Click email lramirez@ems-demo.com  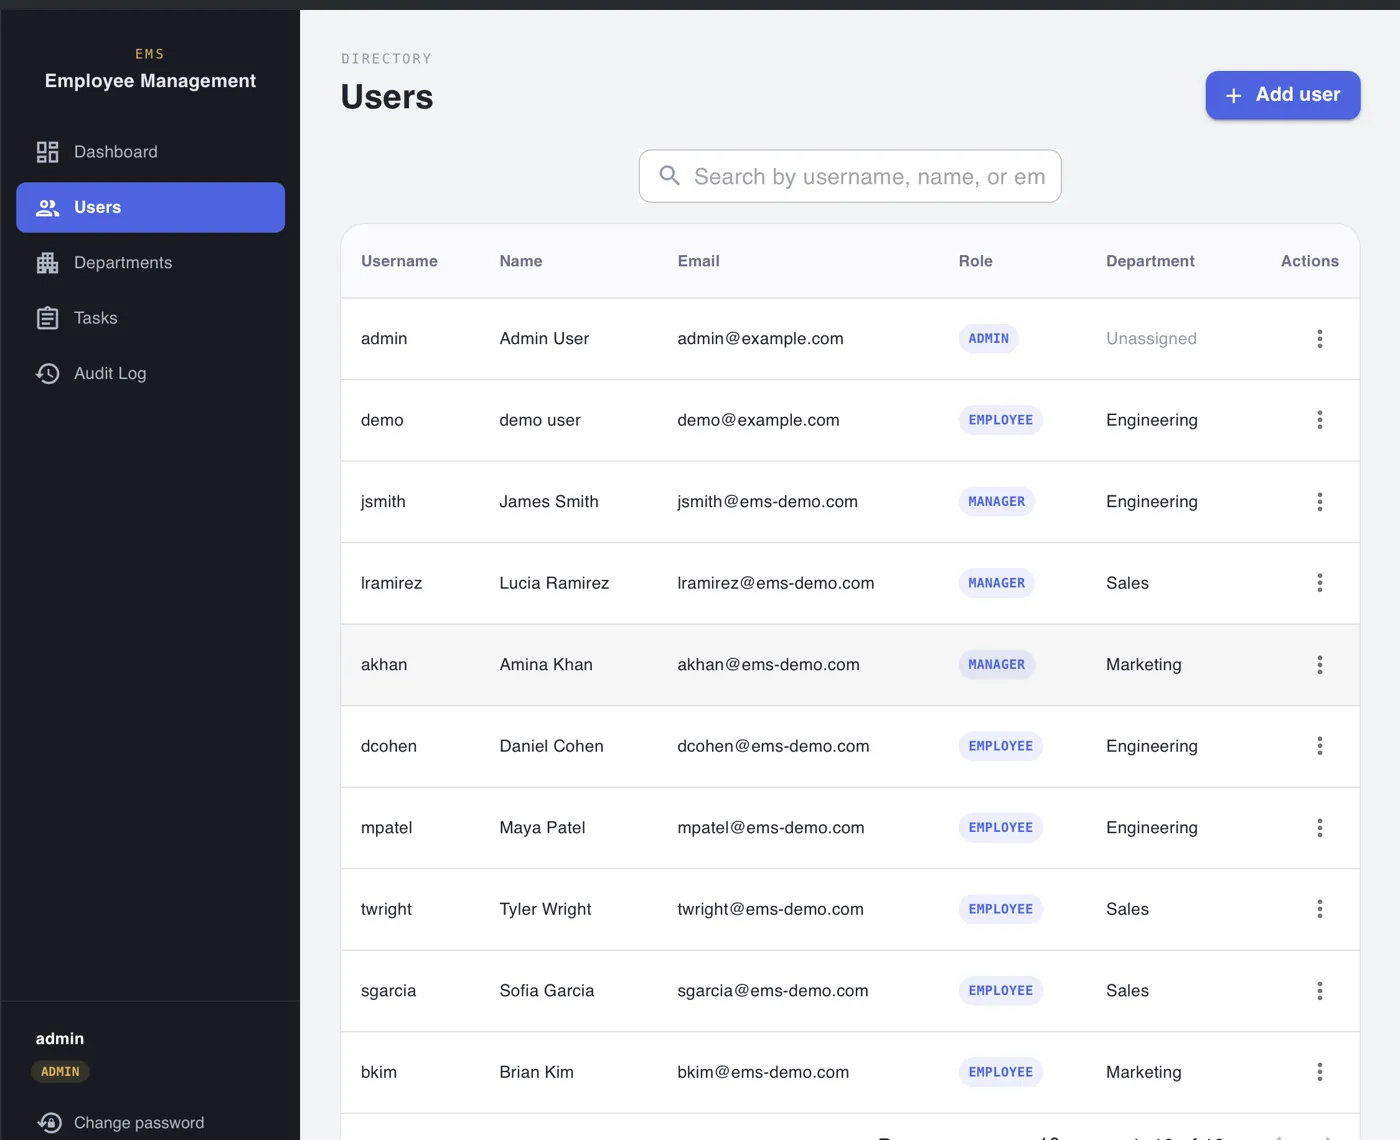click(x=776, y=583)
